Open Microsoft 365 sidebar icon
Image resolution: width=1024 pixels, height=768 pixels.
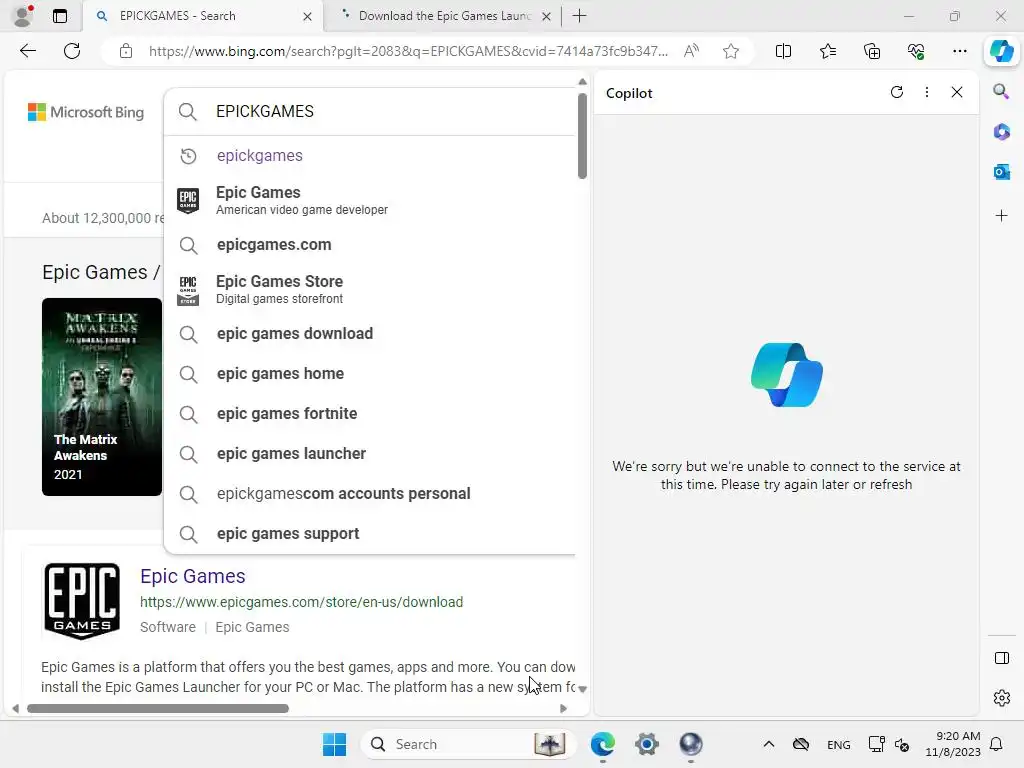click(1001, 132)
